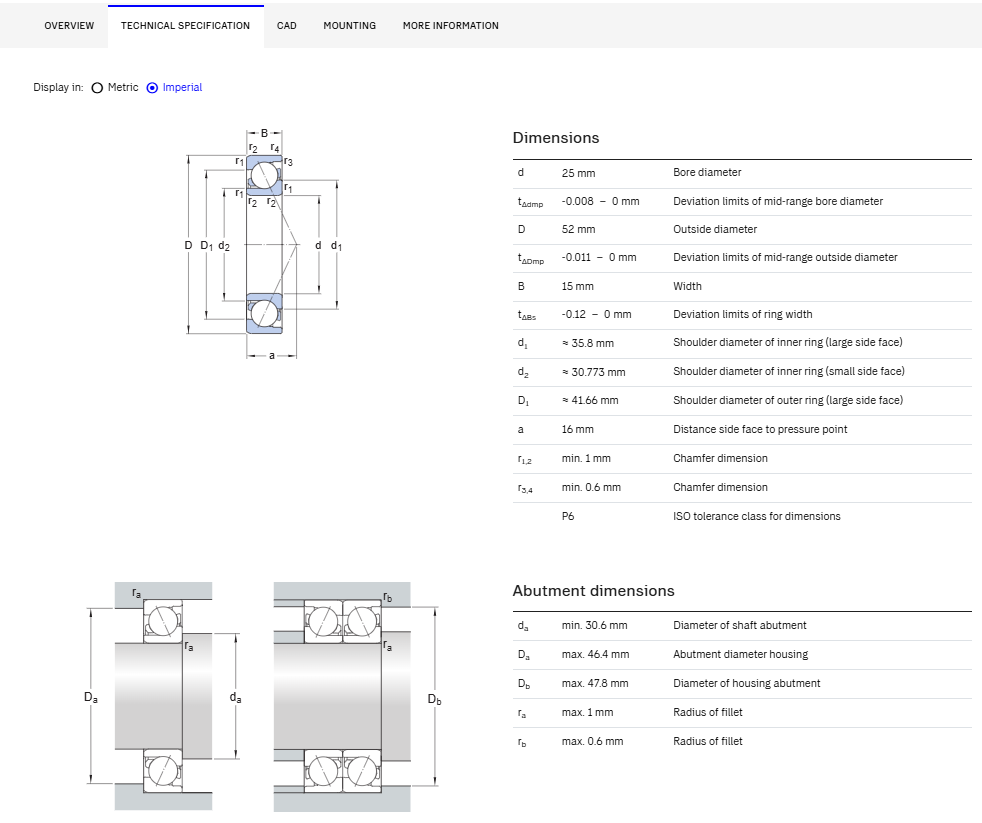This screenshot has width=982, height=823.
Task: Click the ra value 'max. 1 mm'
Action: pos(587,712)
